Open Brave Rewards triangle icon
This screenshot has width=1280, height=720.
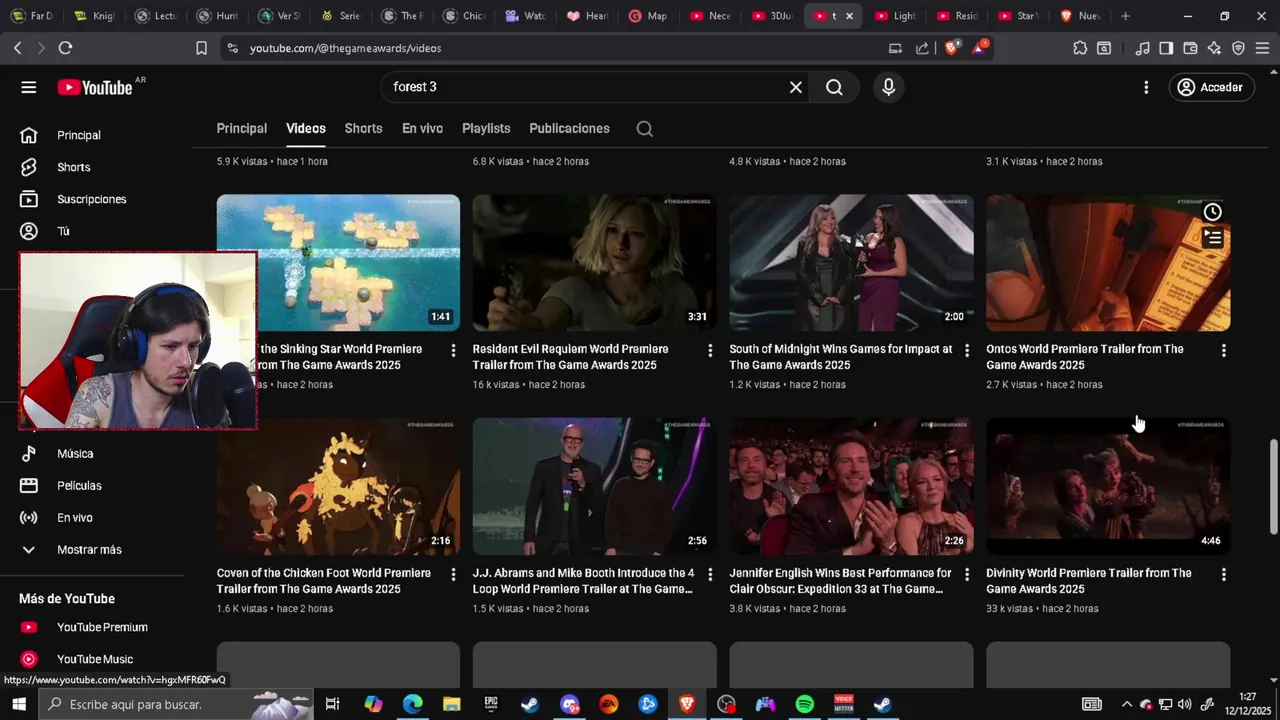(979, 47)
